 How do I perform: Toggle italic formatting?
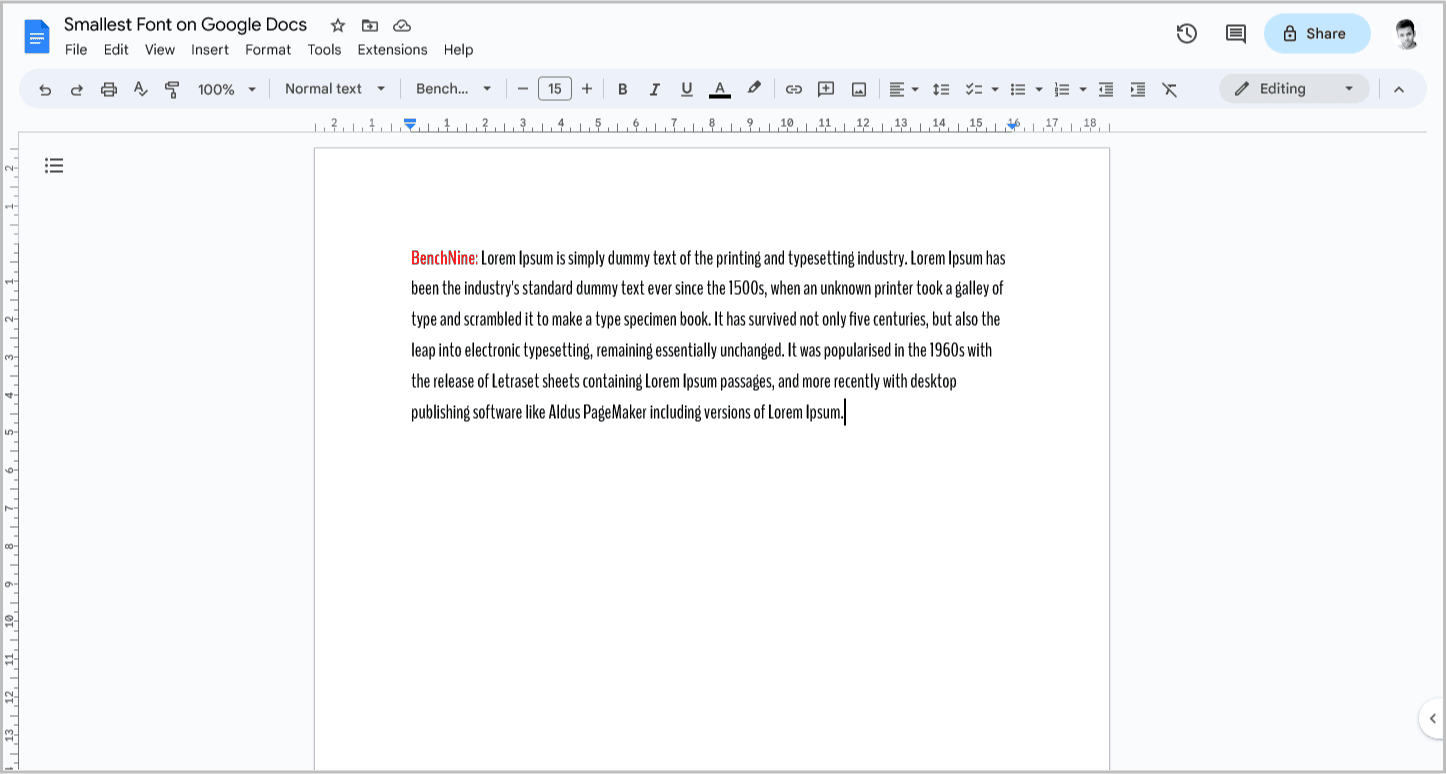(x=655, y=89)
